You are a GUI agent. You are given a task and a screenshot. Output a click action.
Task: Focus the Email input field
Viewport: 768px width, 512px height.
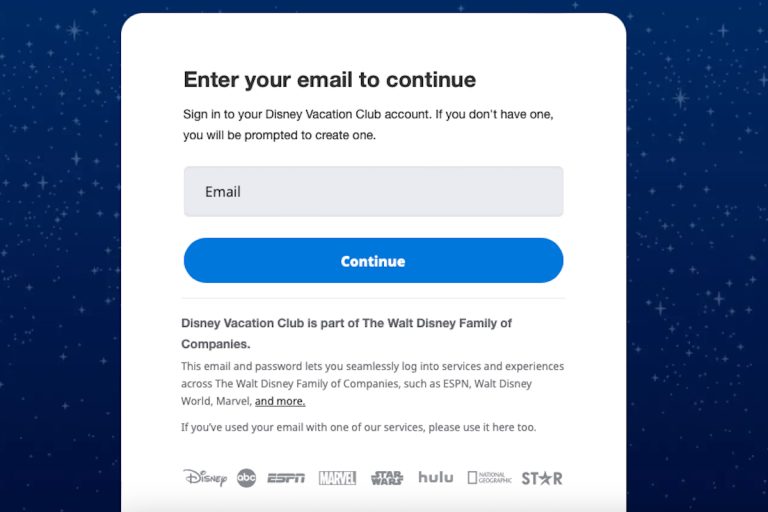click(373, 191)
